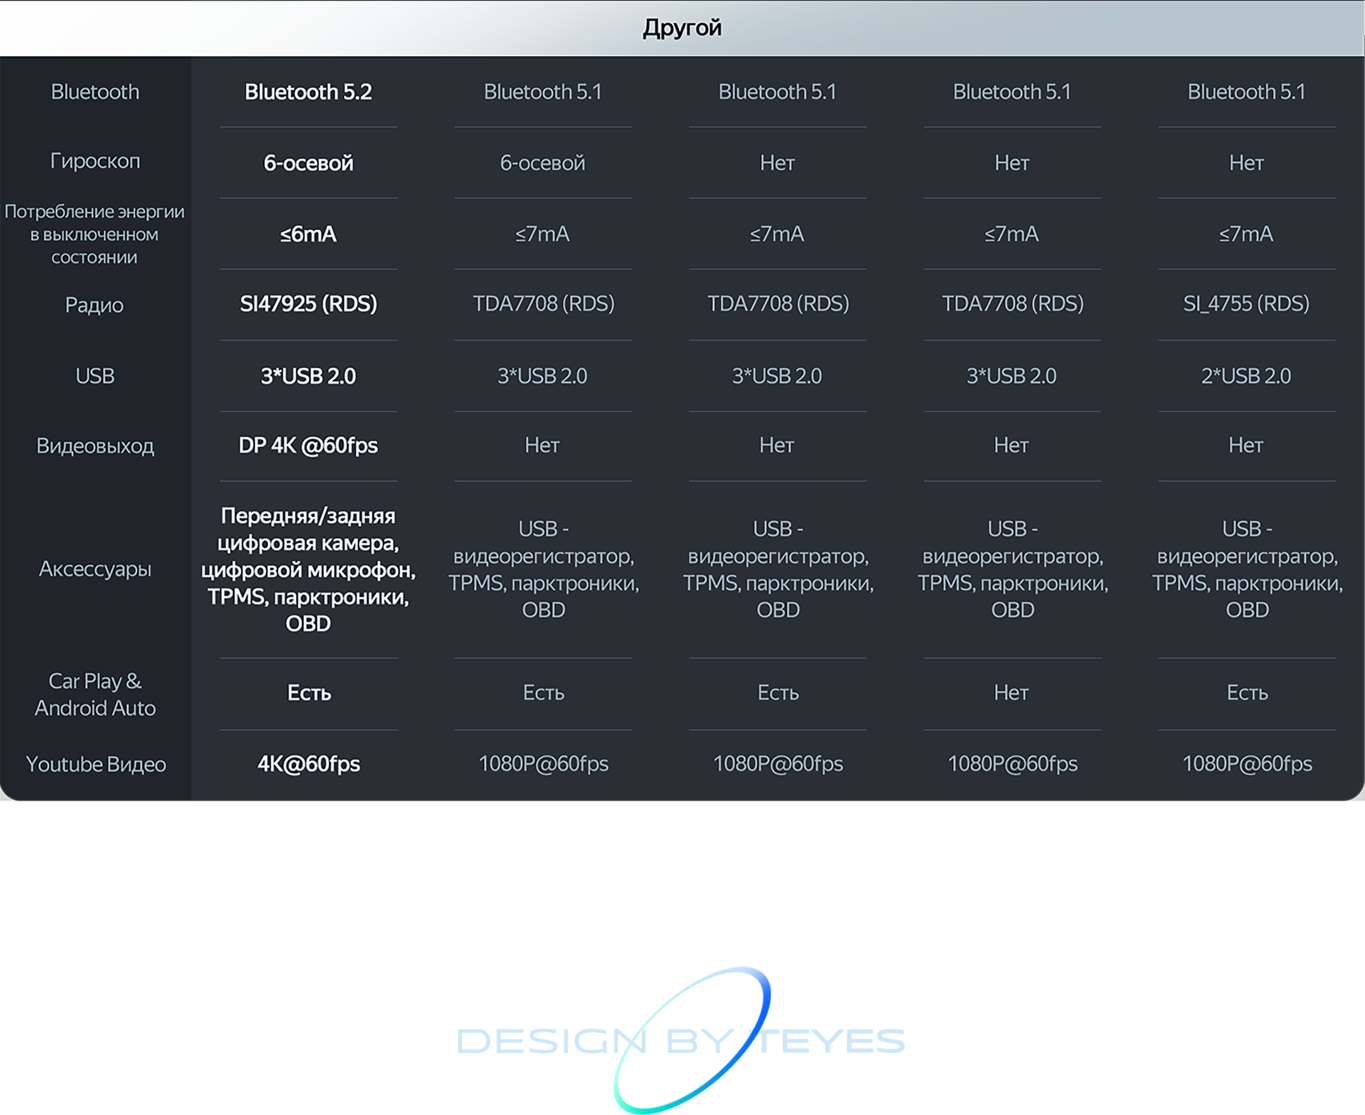Select the Аксессуары row label

tap(95, 569)
